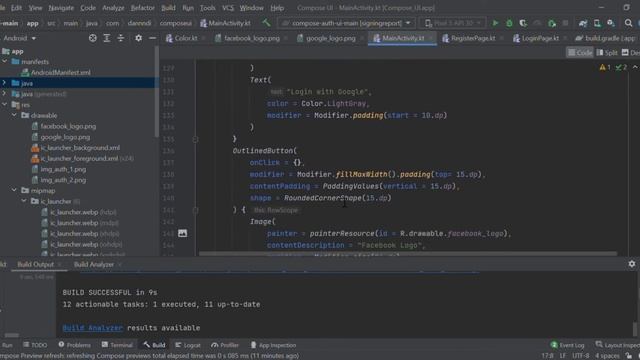Expand the java folder
The height and width of the screenshot is (360, 640).
pyautogui.click(x=4, y=83)
